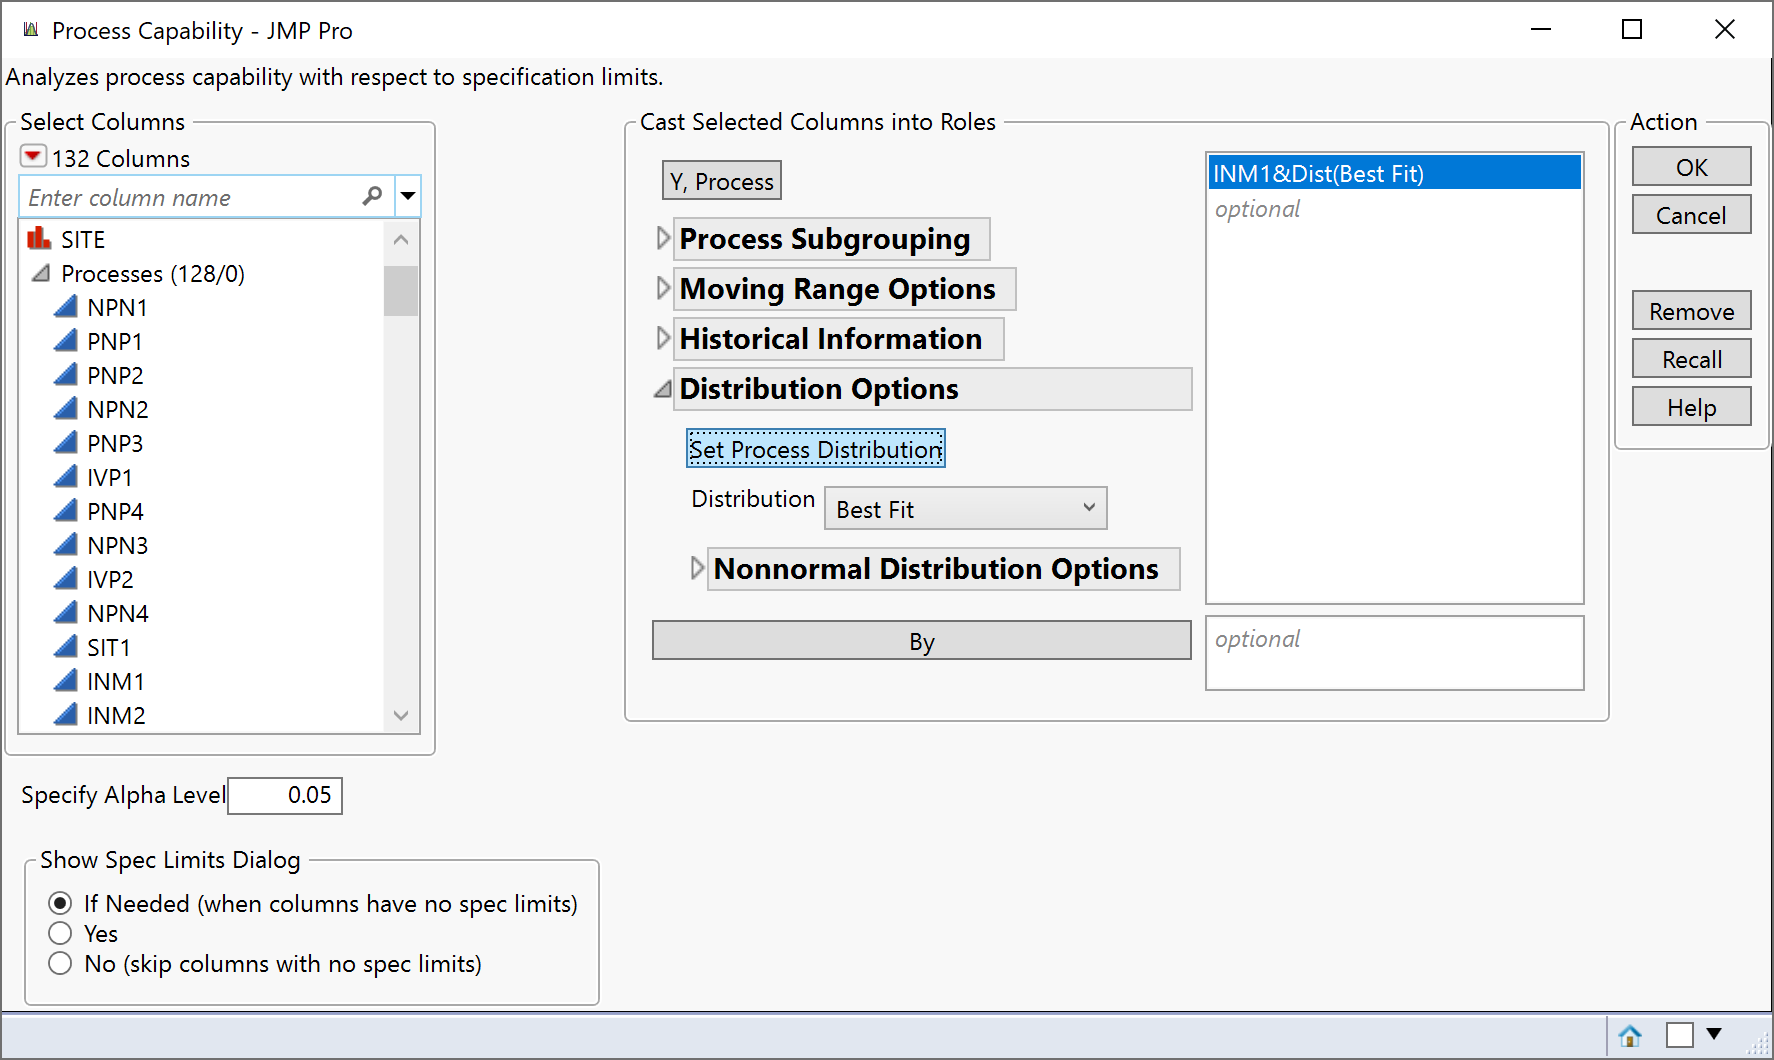1774x1060 pixels.
Task: Click the histogram icon next to SITE
Action: [39, 238]
